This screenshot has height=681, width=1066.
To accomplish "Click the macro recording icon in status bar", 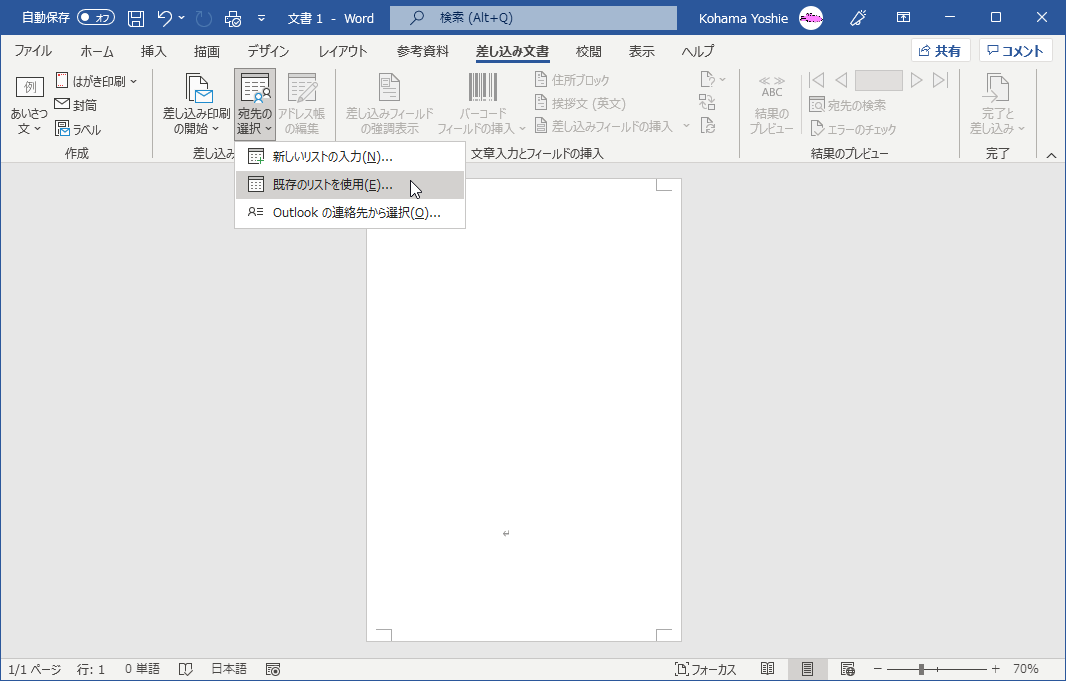I will point(273,669).
